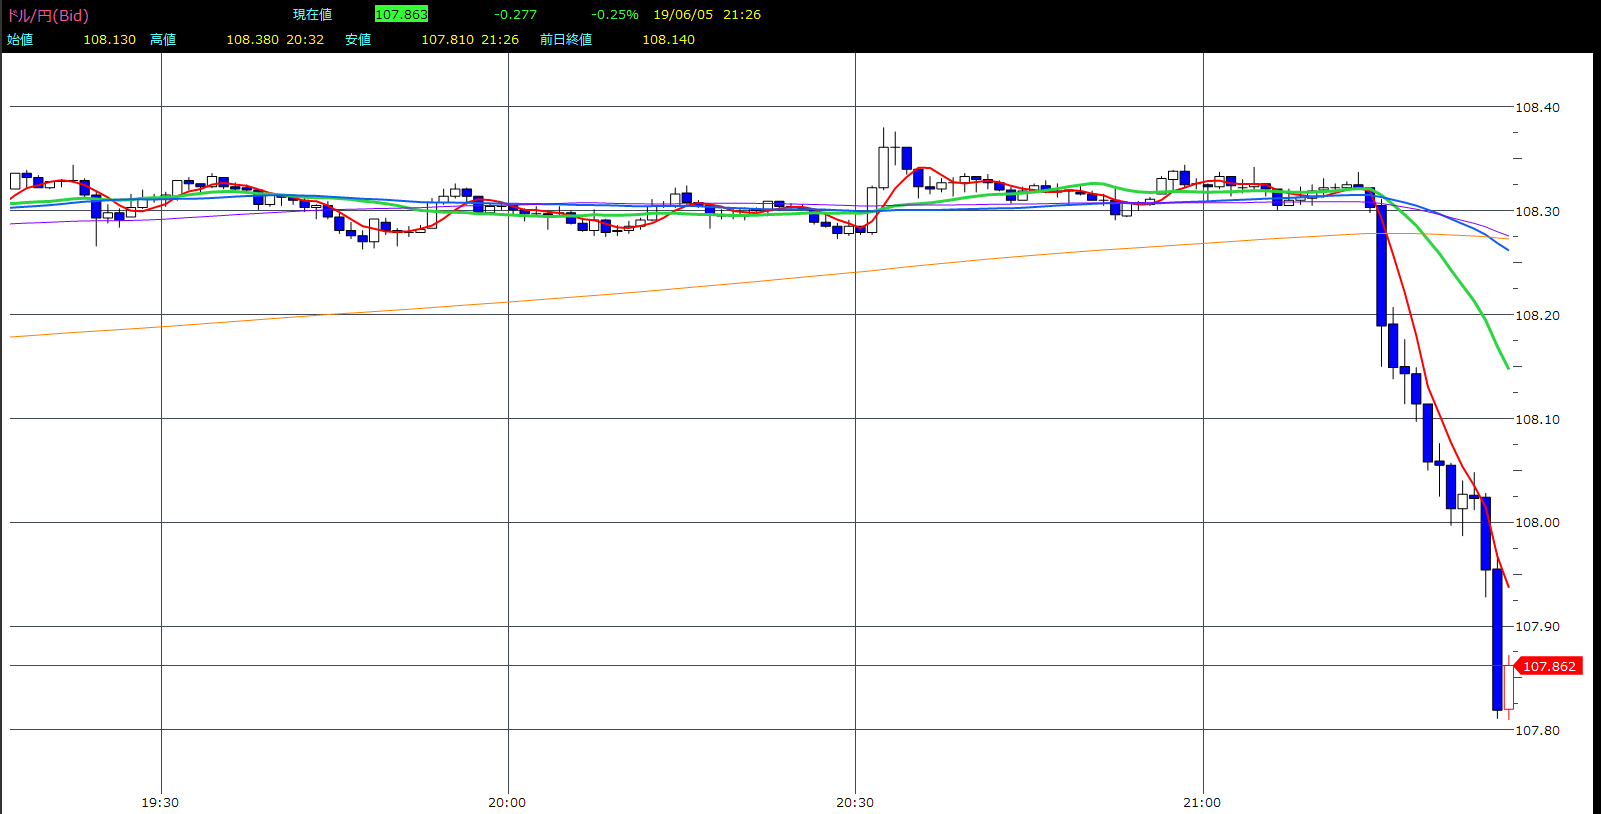
Task: Click the ドル/円(Bid) chart title
Action: 48,15
